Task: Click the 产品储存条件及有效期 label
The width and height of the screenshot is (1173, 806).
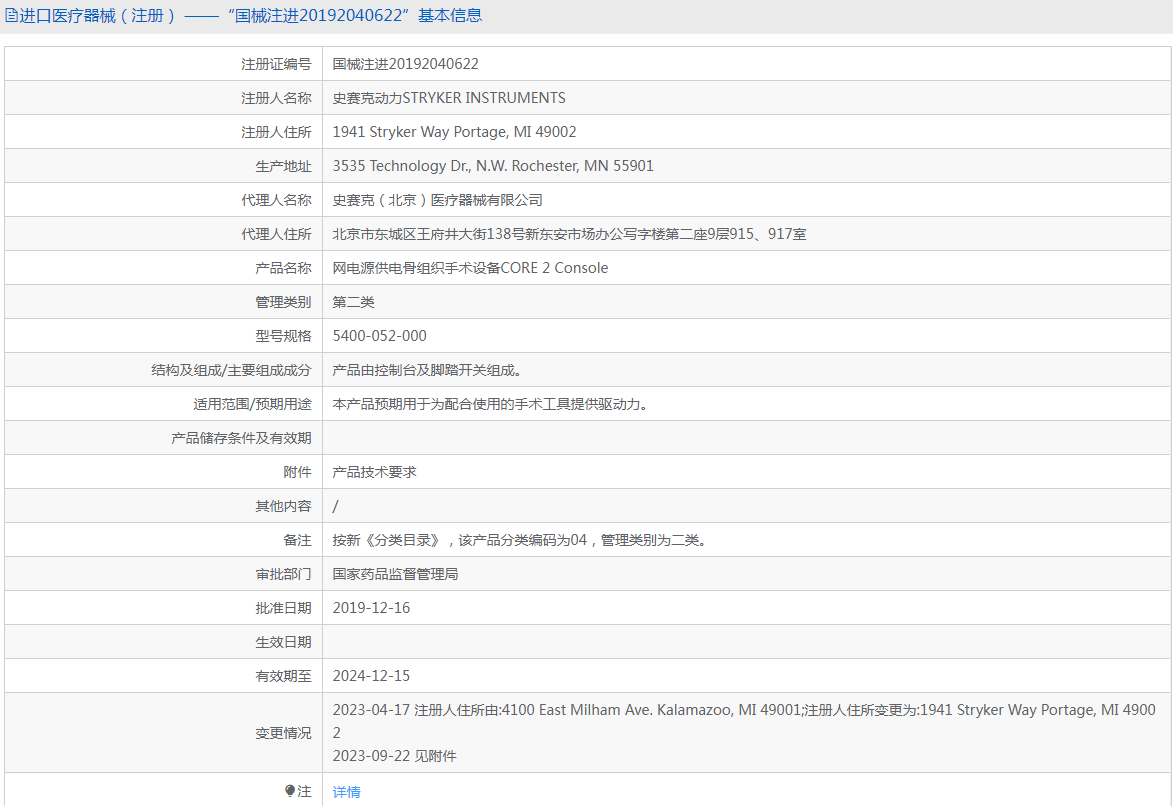Action: tap(241, 438)
